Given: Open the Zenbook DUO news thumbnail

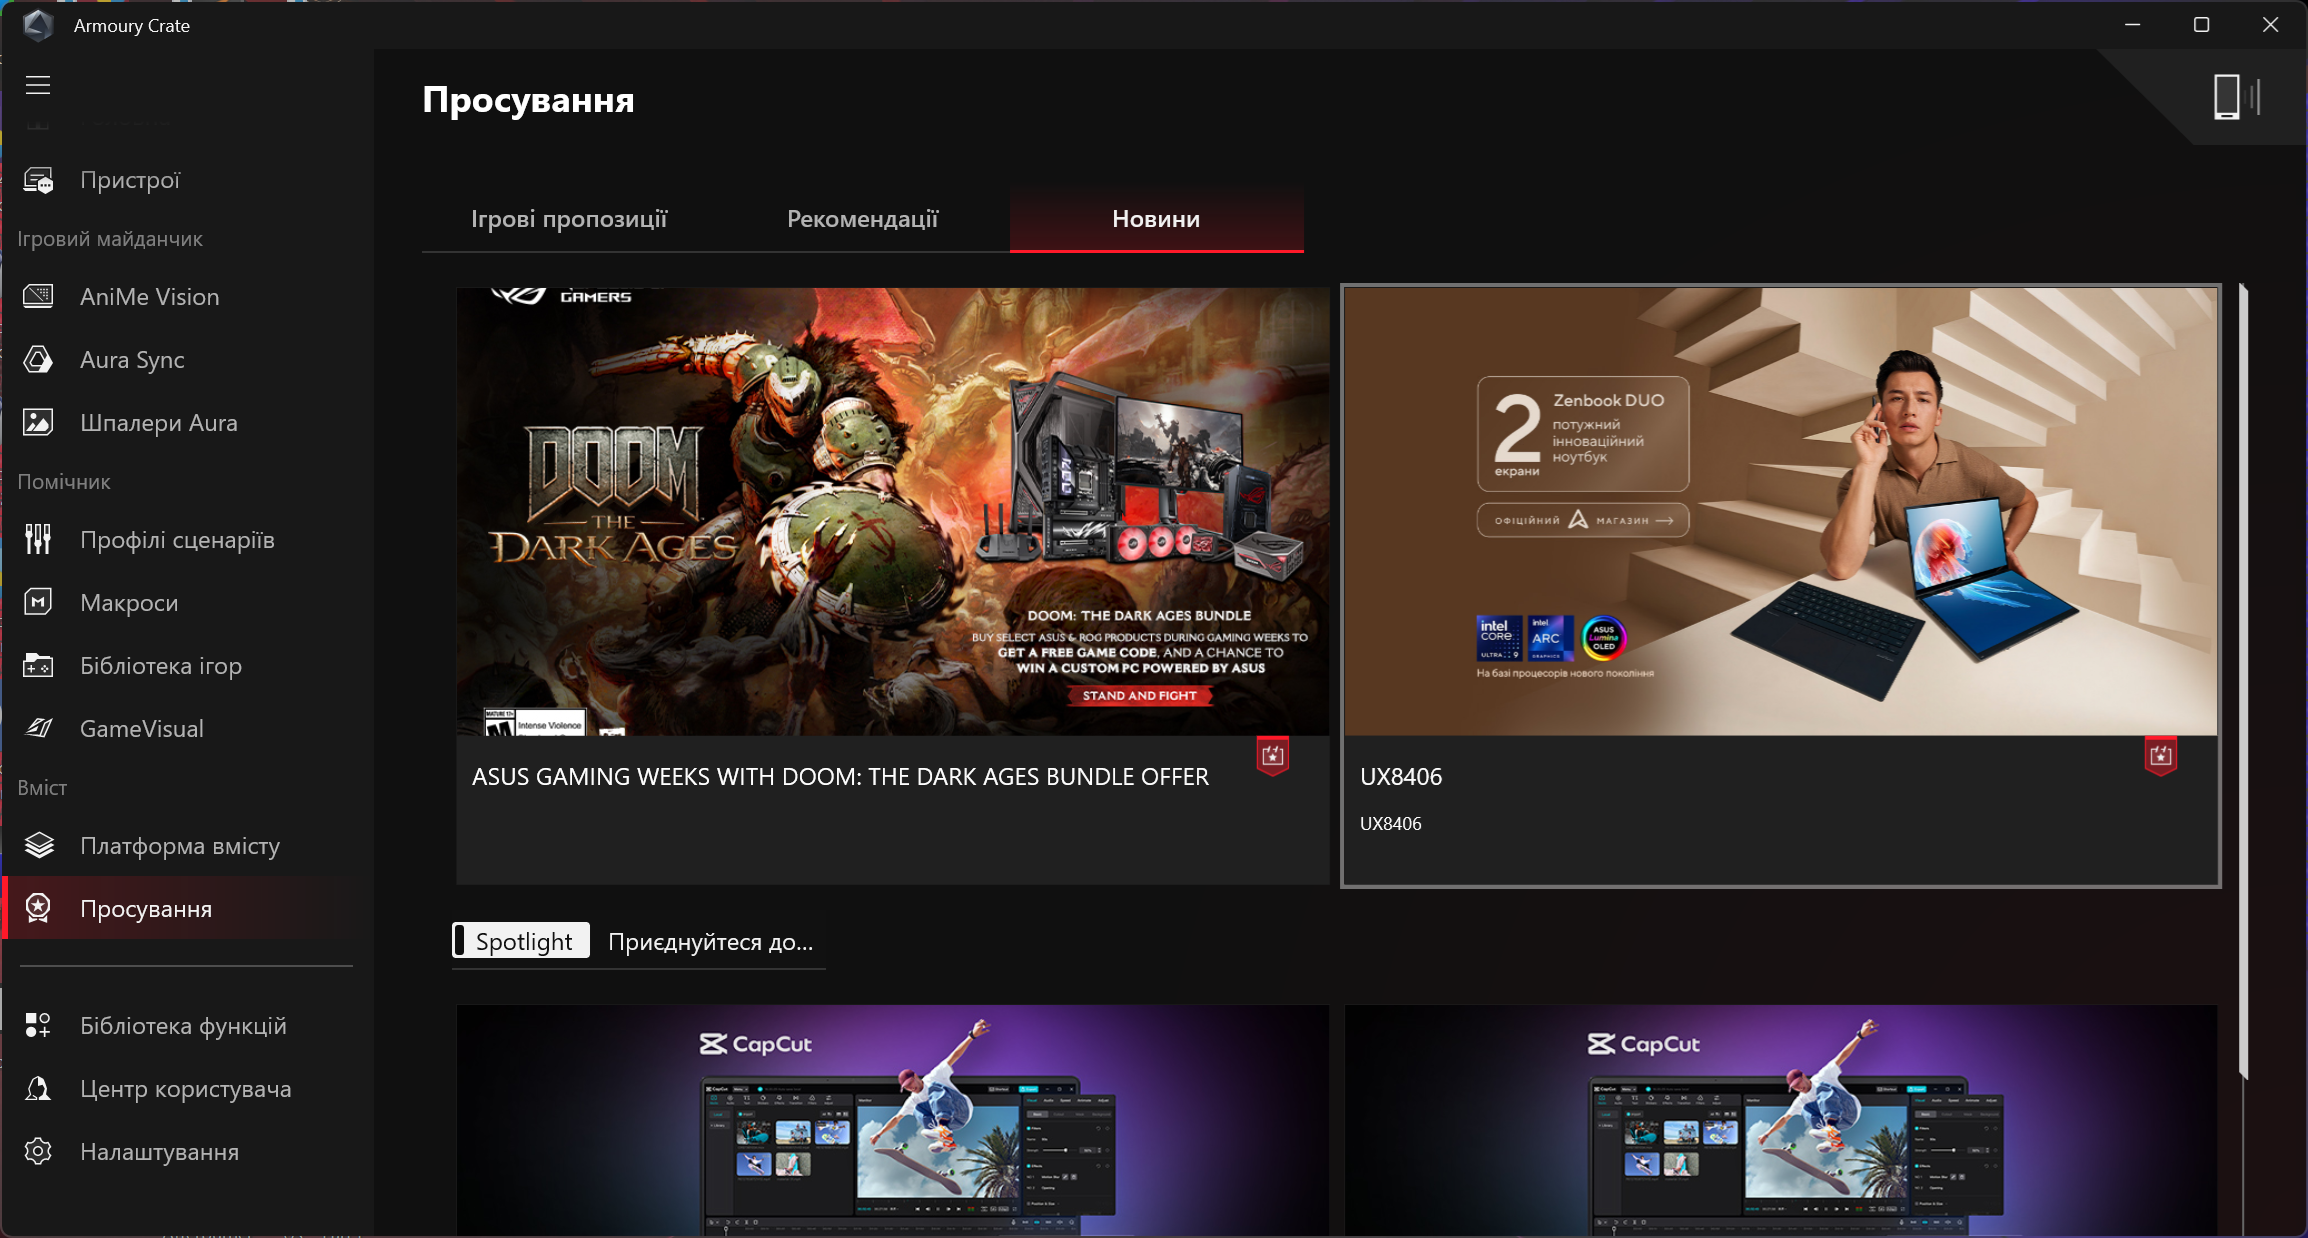Looking at the screenshot, I should pos(1780,512).
